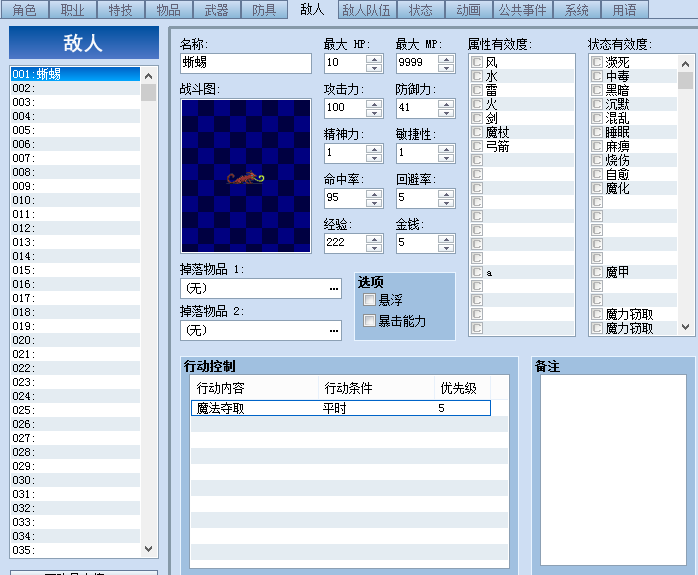Decrease 最大 HP with the down arrow

click(x=374, y=68)
